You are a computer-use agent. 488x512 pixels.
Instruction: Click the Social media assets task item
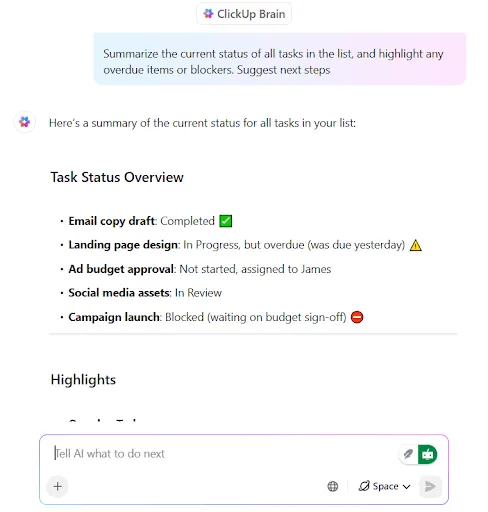[145, 293]
